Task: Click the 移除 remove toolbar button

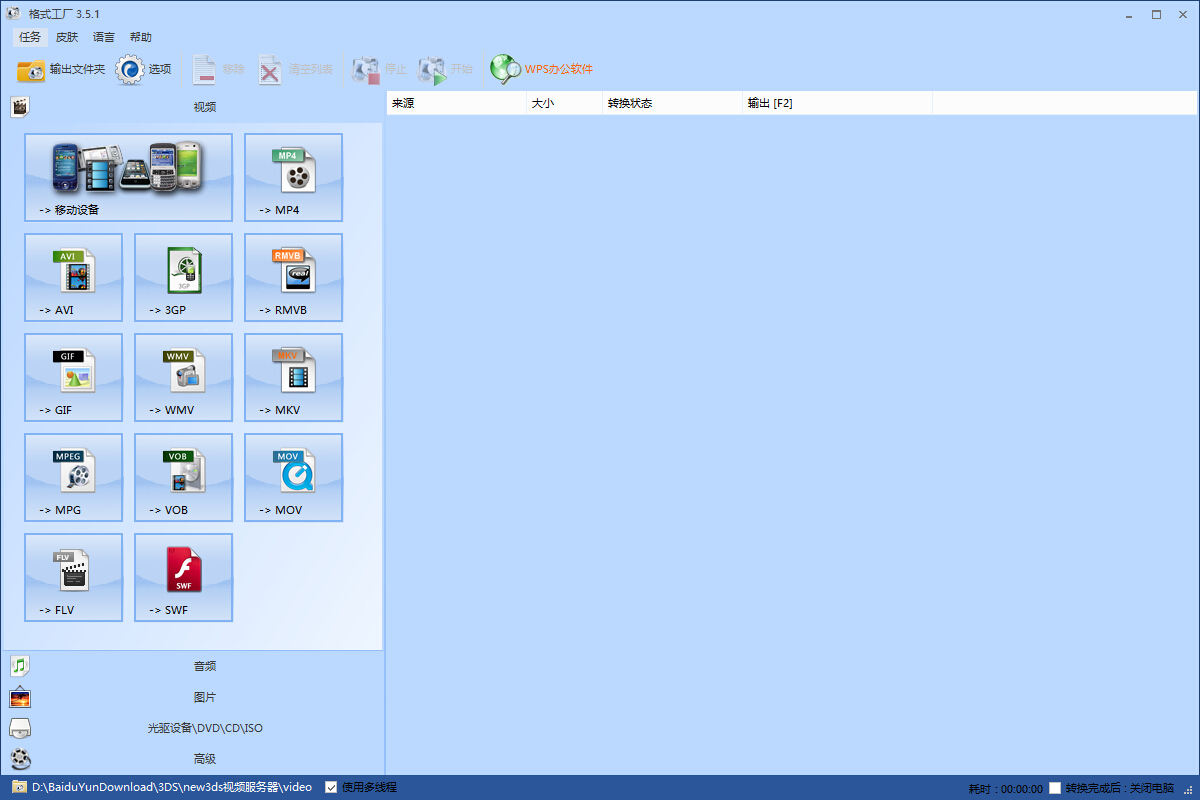Action: point(218,69)
